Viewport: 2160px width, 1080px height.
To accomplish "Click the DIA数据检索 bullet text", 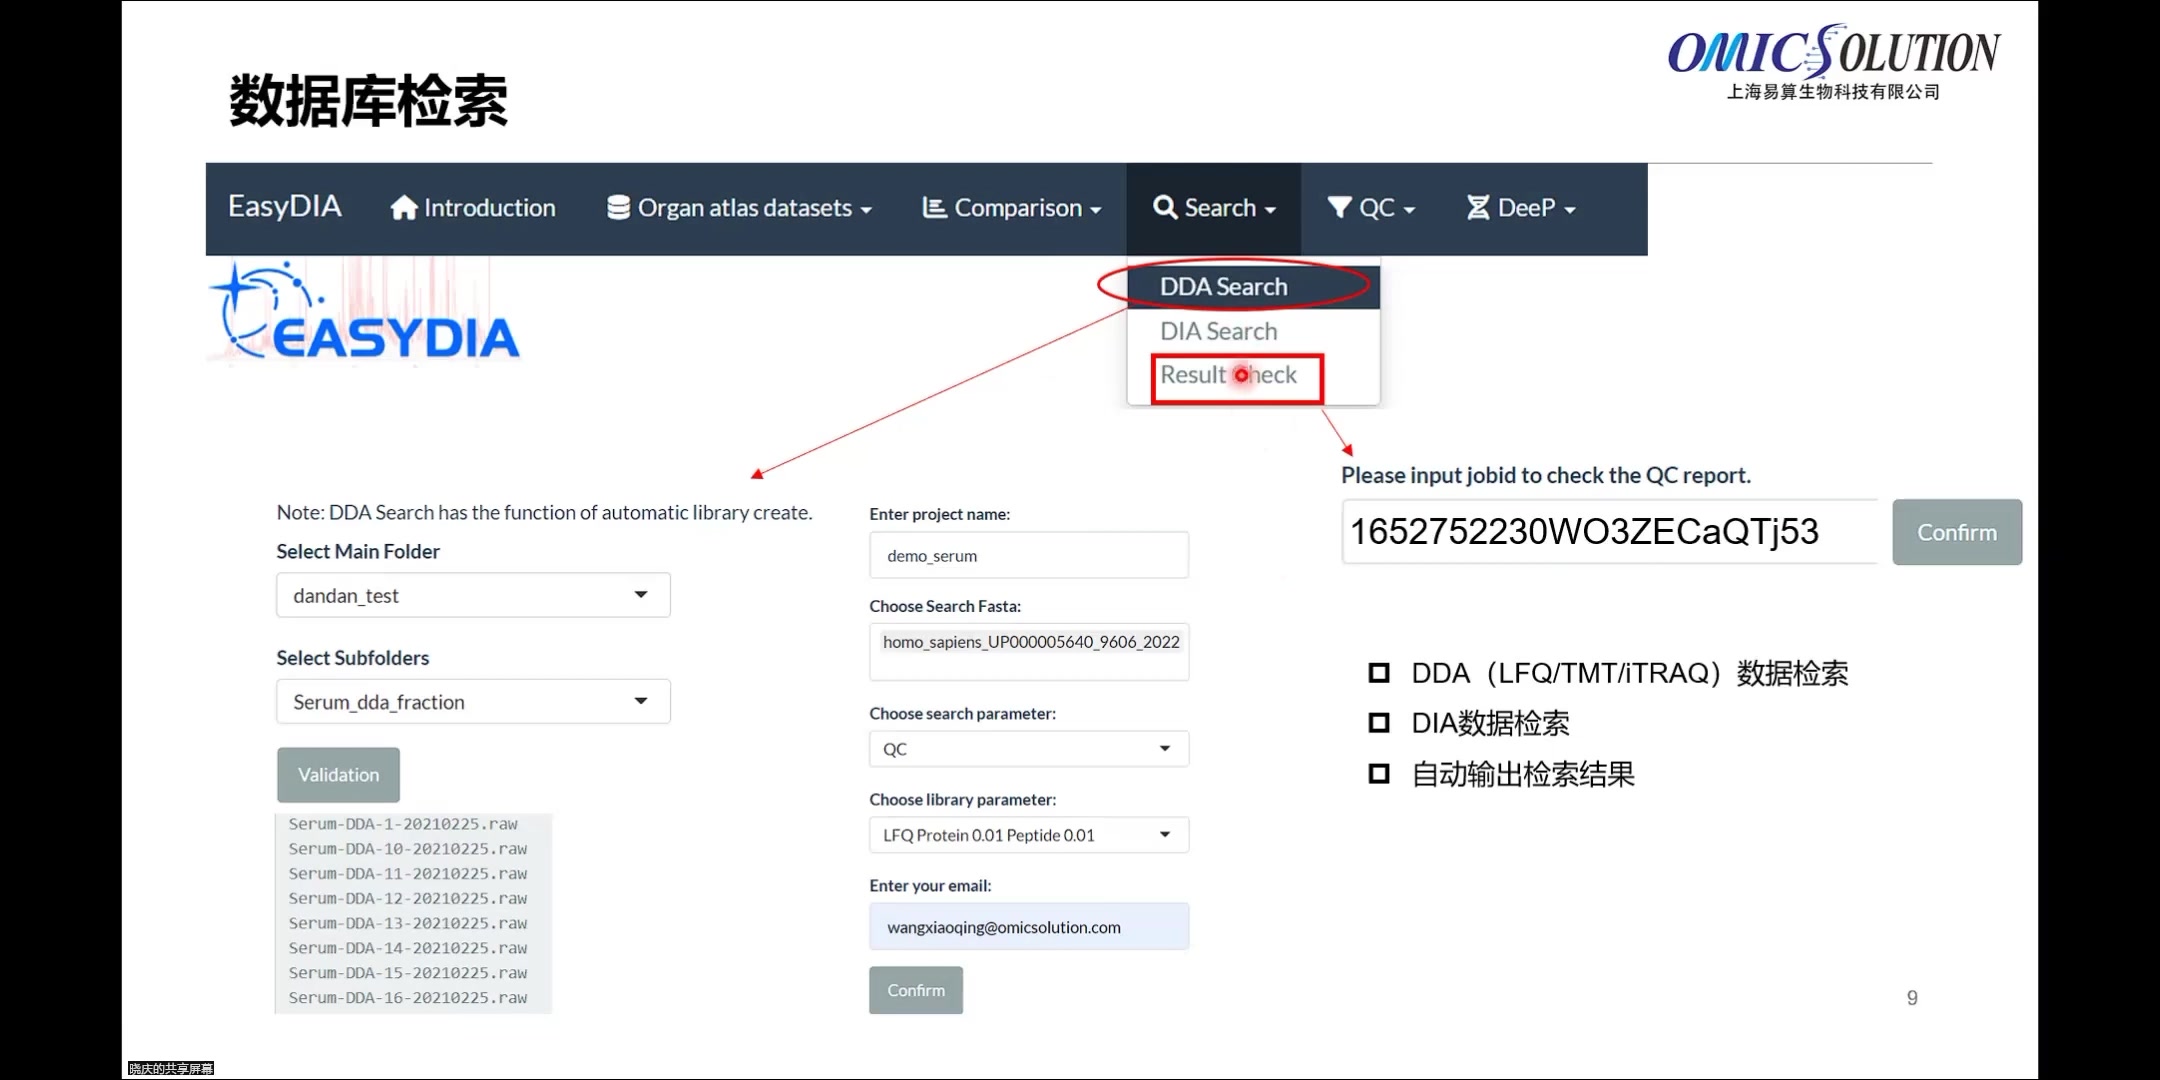I will (1490, 723).
